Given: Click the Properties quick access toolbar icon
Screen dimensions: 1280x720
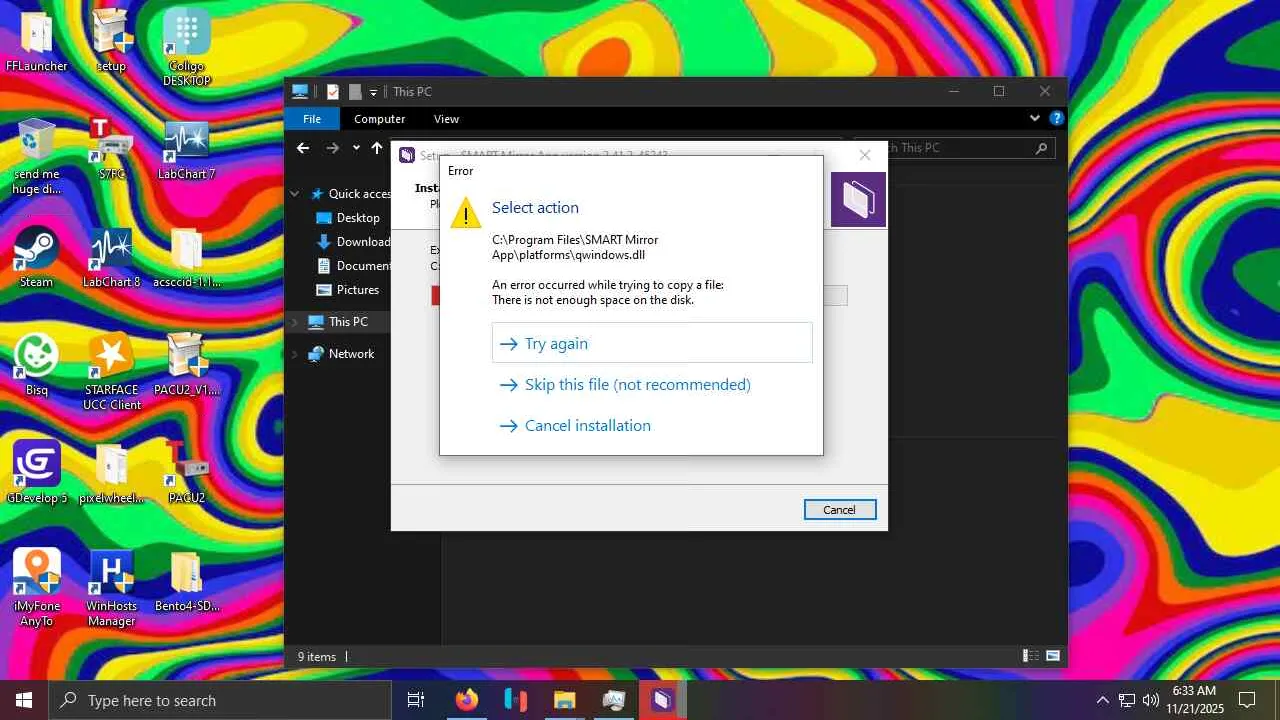Looking at the screenshot, I should (x=333, y=92).
